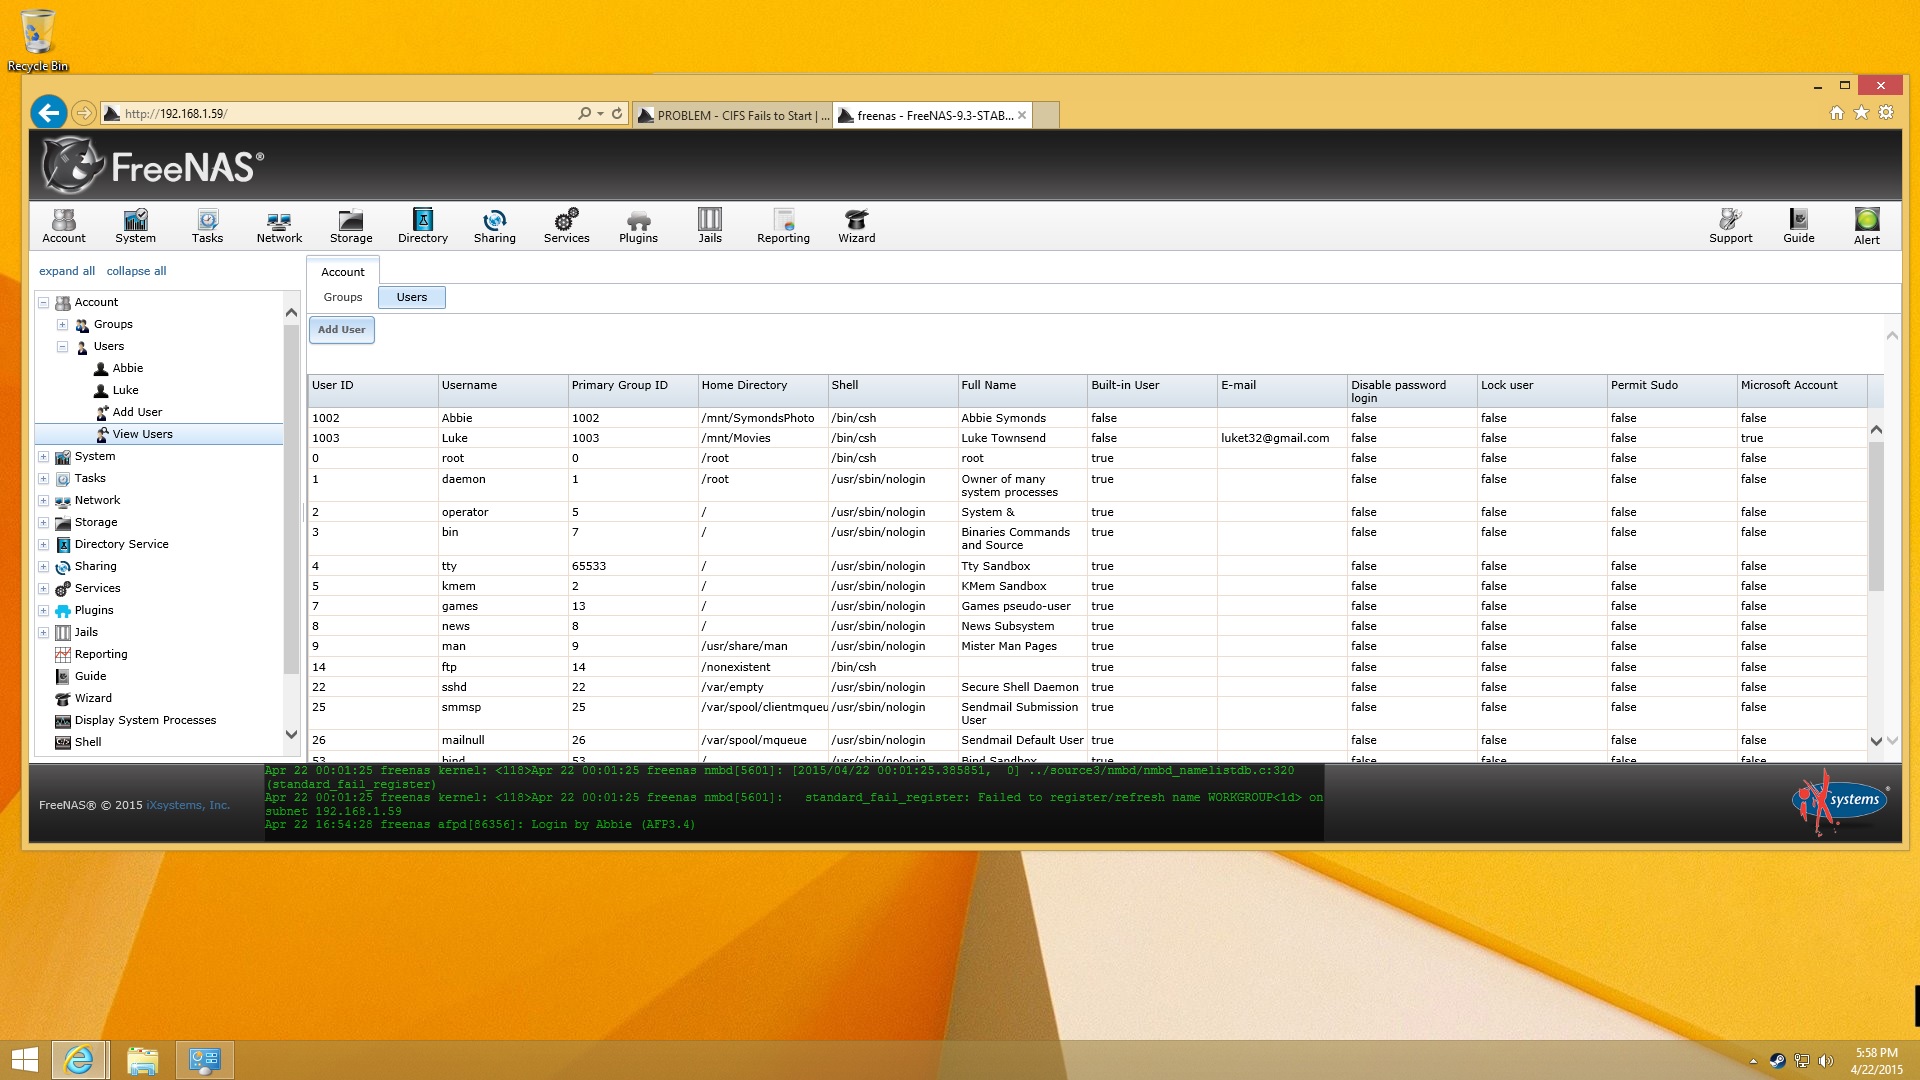Check the green Alert indicator
The height and width of the screenshot is (1080, 1920).
tap(1867, 226)
